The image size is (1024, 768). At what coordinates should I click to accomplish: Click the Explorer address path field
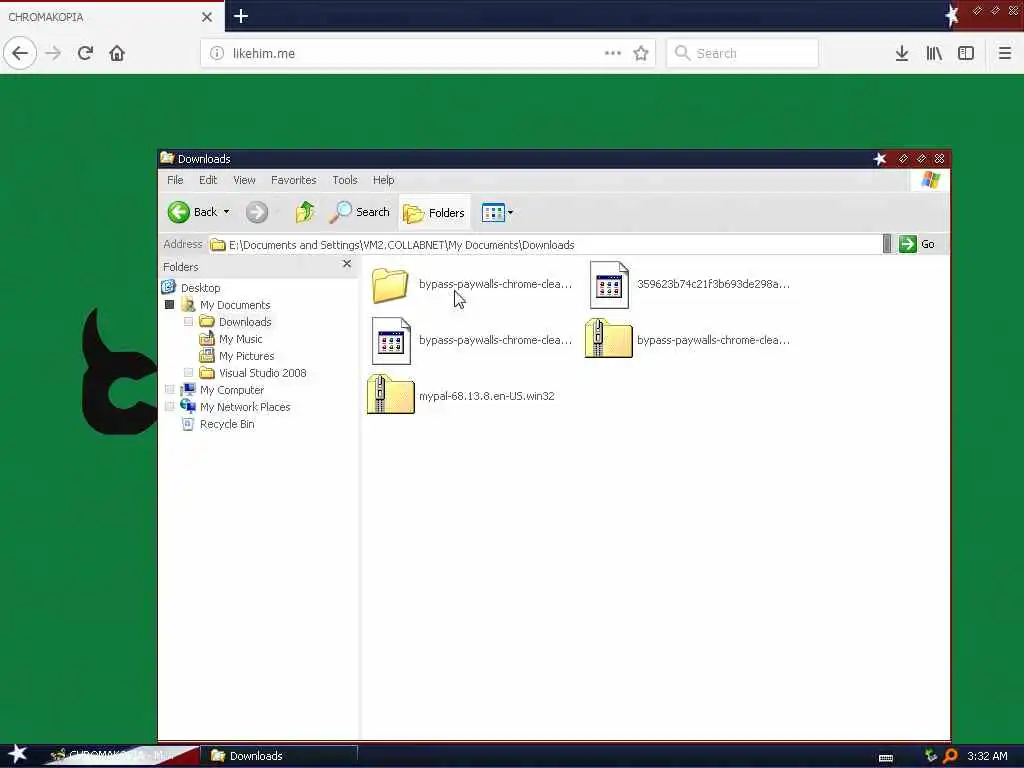[545, 244]
